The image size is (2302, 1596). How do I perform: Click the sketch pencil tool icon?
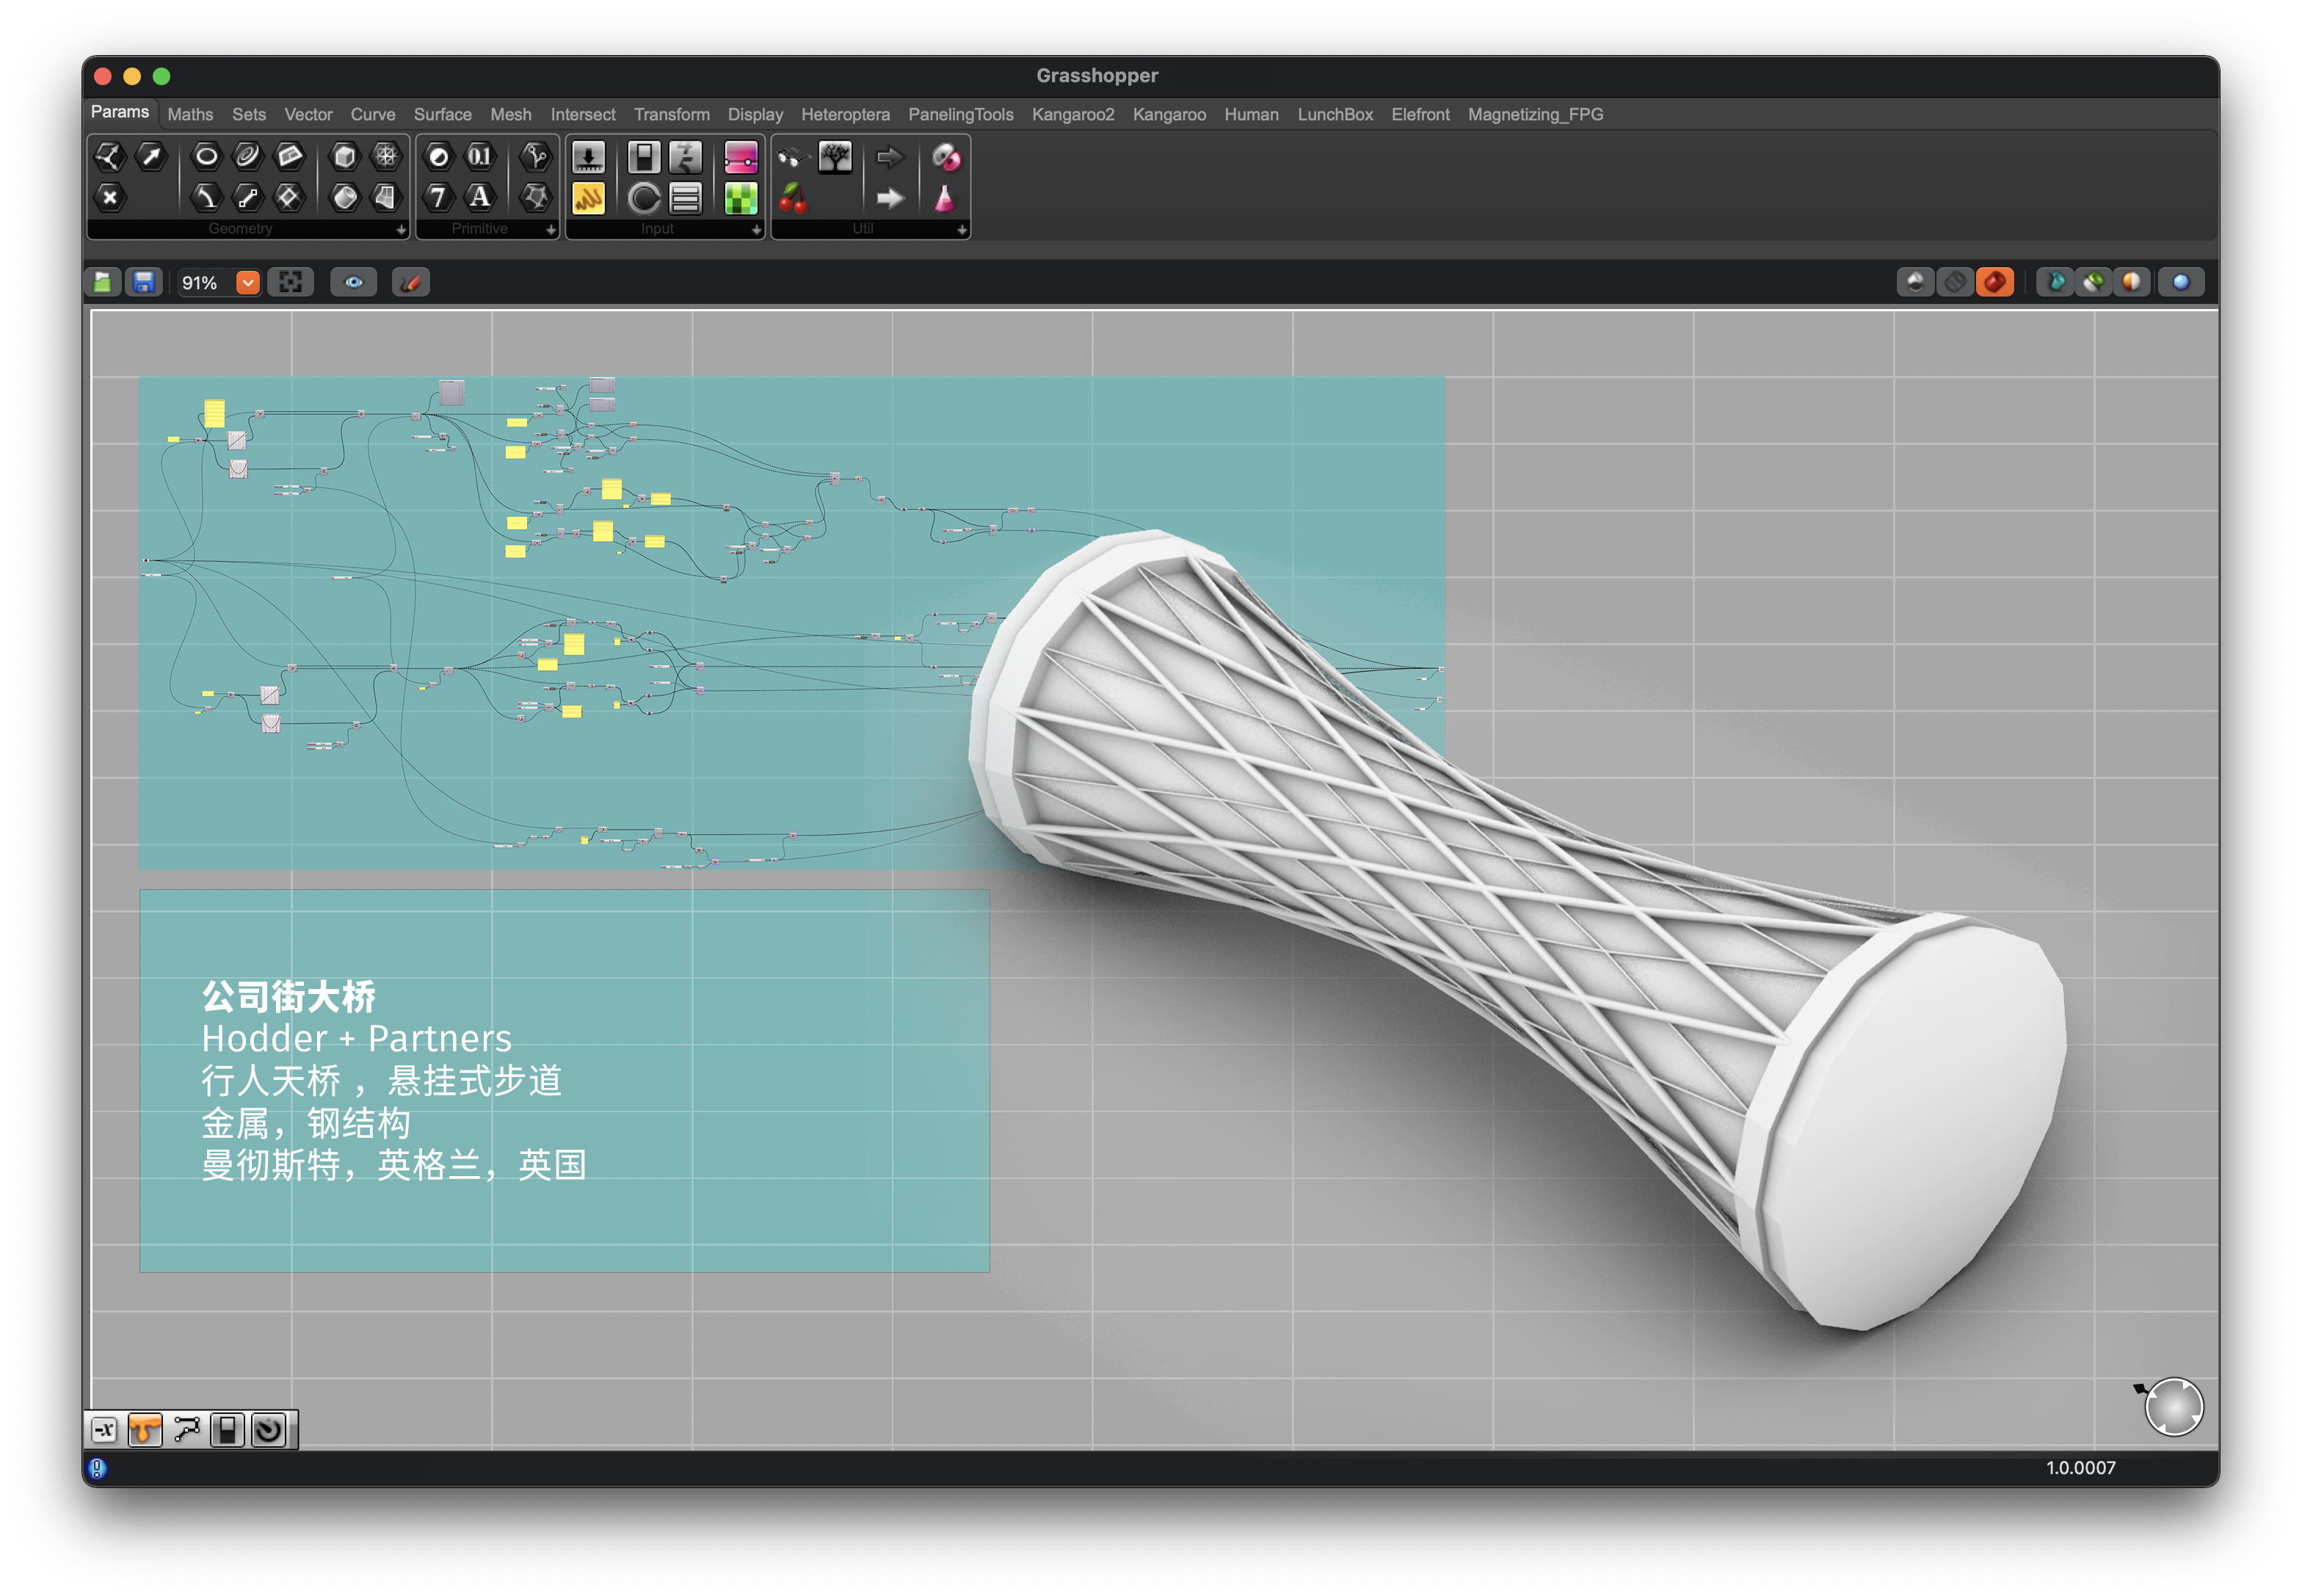410,283
